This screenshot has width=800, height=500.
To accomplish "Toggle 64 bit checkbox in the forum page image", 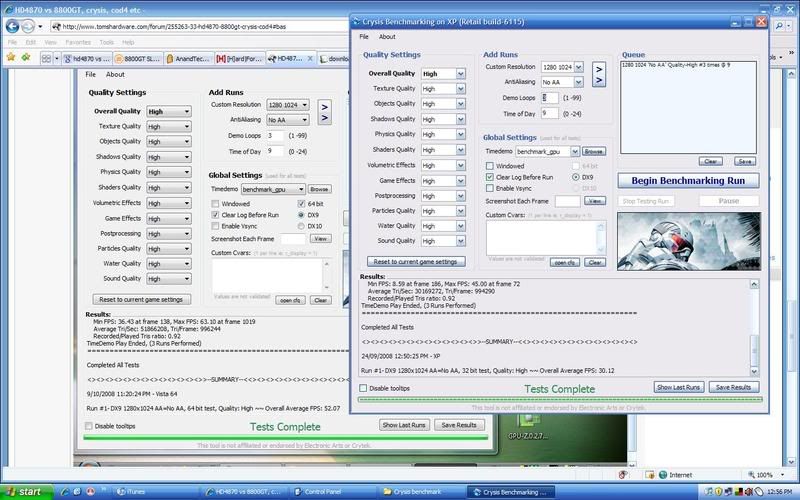I will 301,204.
